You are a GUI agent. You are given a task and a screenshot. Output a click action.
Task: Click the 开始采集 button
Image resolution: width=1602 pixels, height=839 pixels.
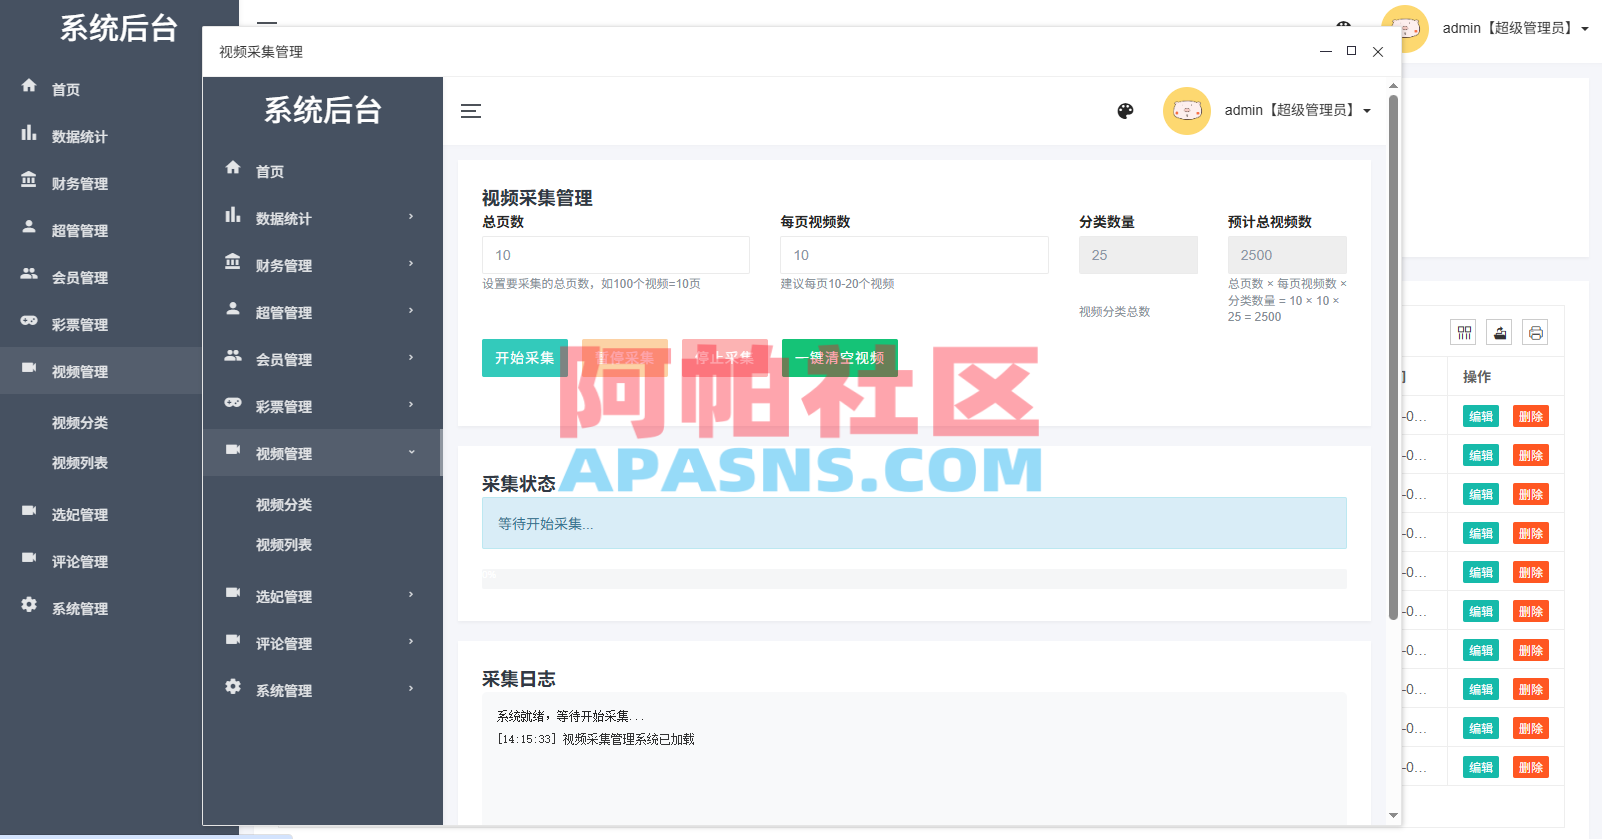(525, 358)
